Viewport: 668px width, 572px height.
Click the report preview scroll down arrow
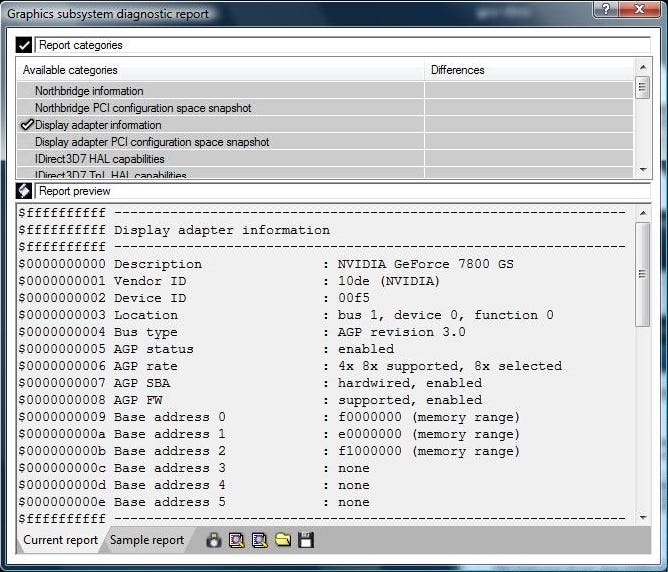tap(643, 517)
